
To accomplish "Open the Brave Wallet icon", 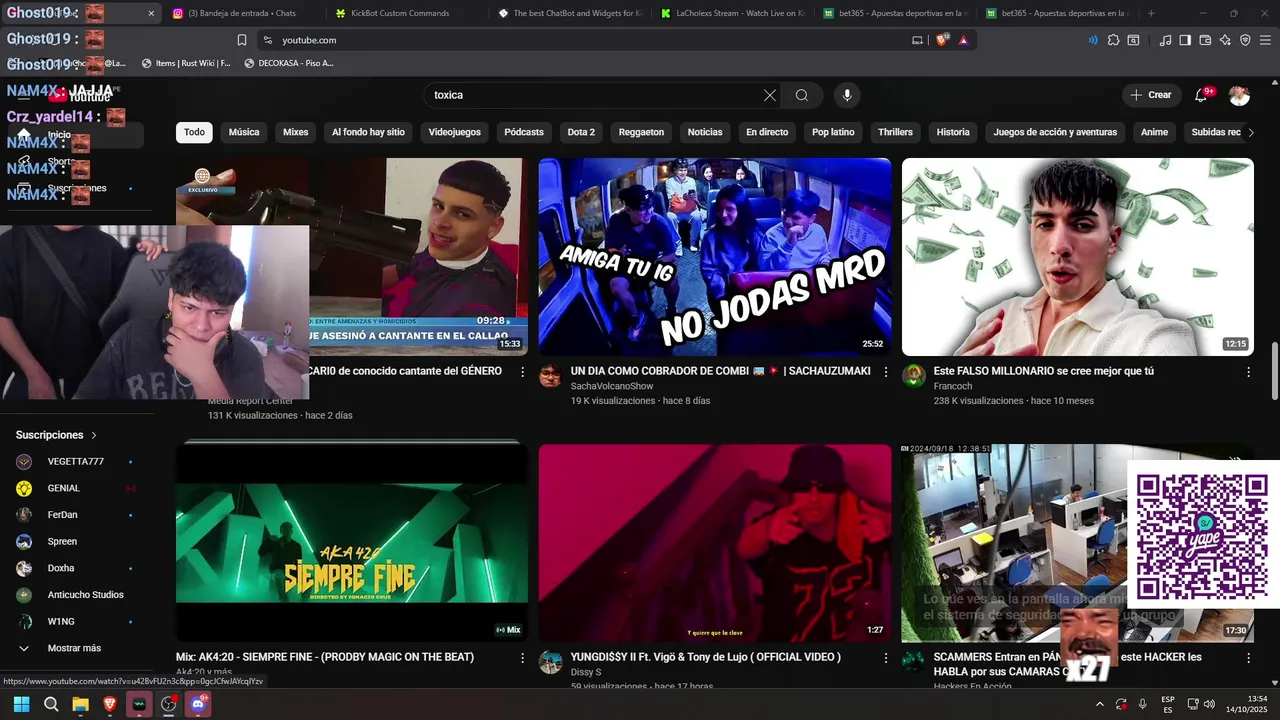I will [1205, 40].
